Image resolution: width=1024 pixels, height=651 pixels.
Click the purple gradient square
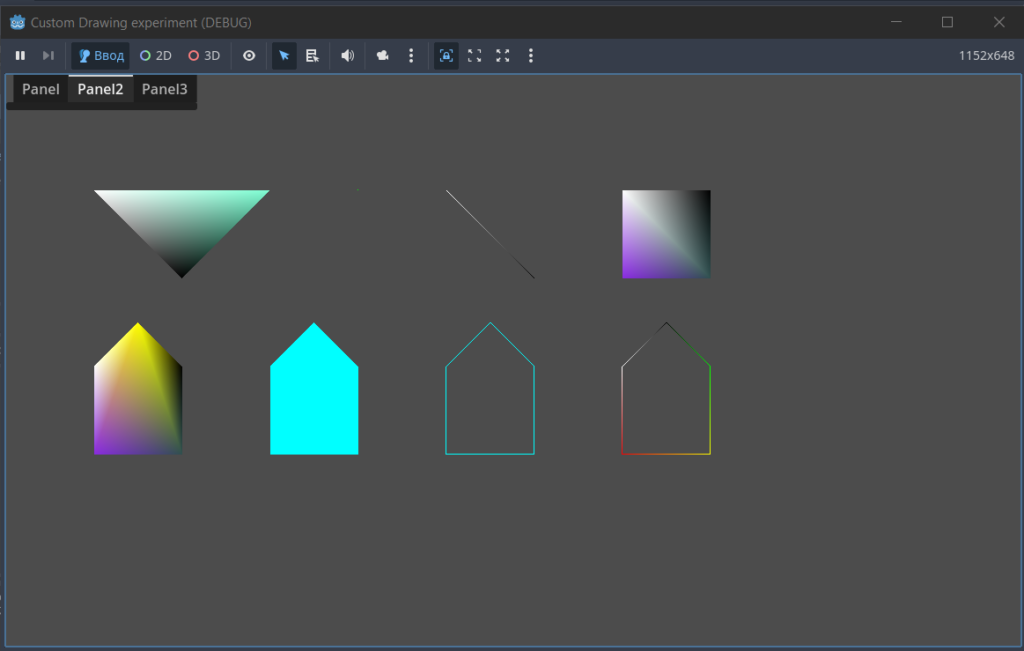(x=666, y=234)
